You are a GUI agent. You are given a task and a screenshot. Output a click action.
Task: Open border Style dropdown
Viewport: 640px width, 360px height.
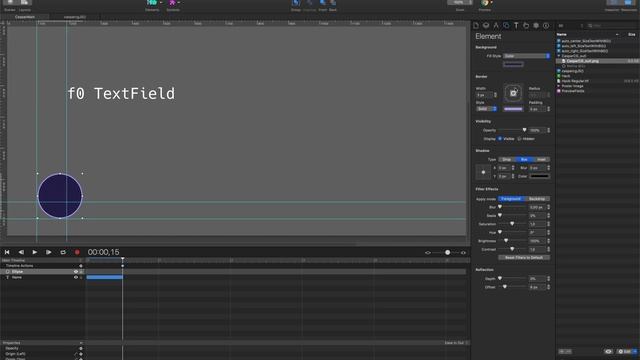click(x=486, y=109)
